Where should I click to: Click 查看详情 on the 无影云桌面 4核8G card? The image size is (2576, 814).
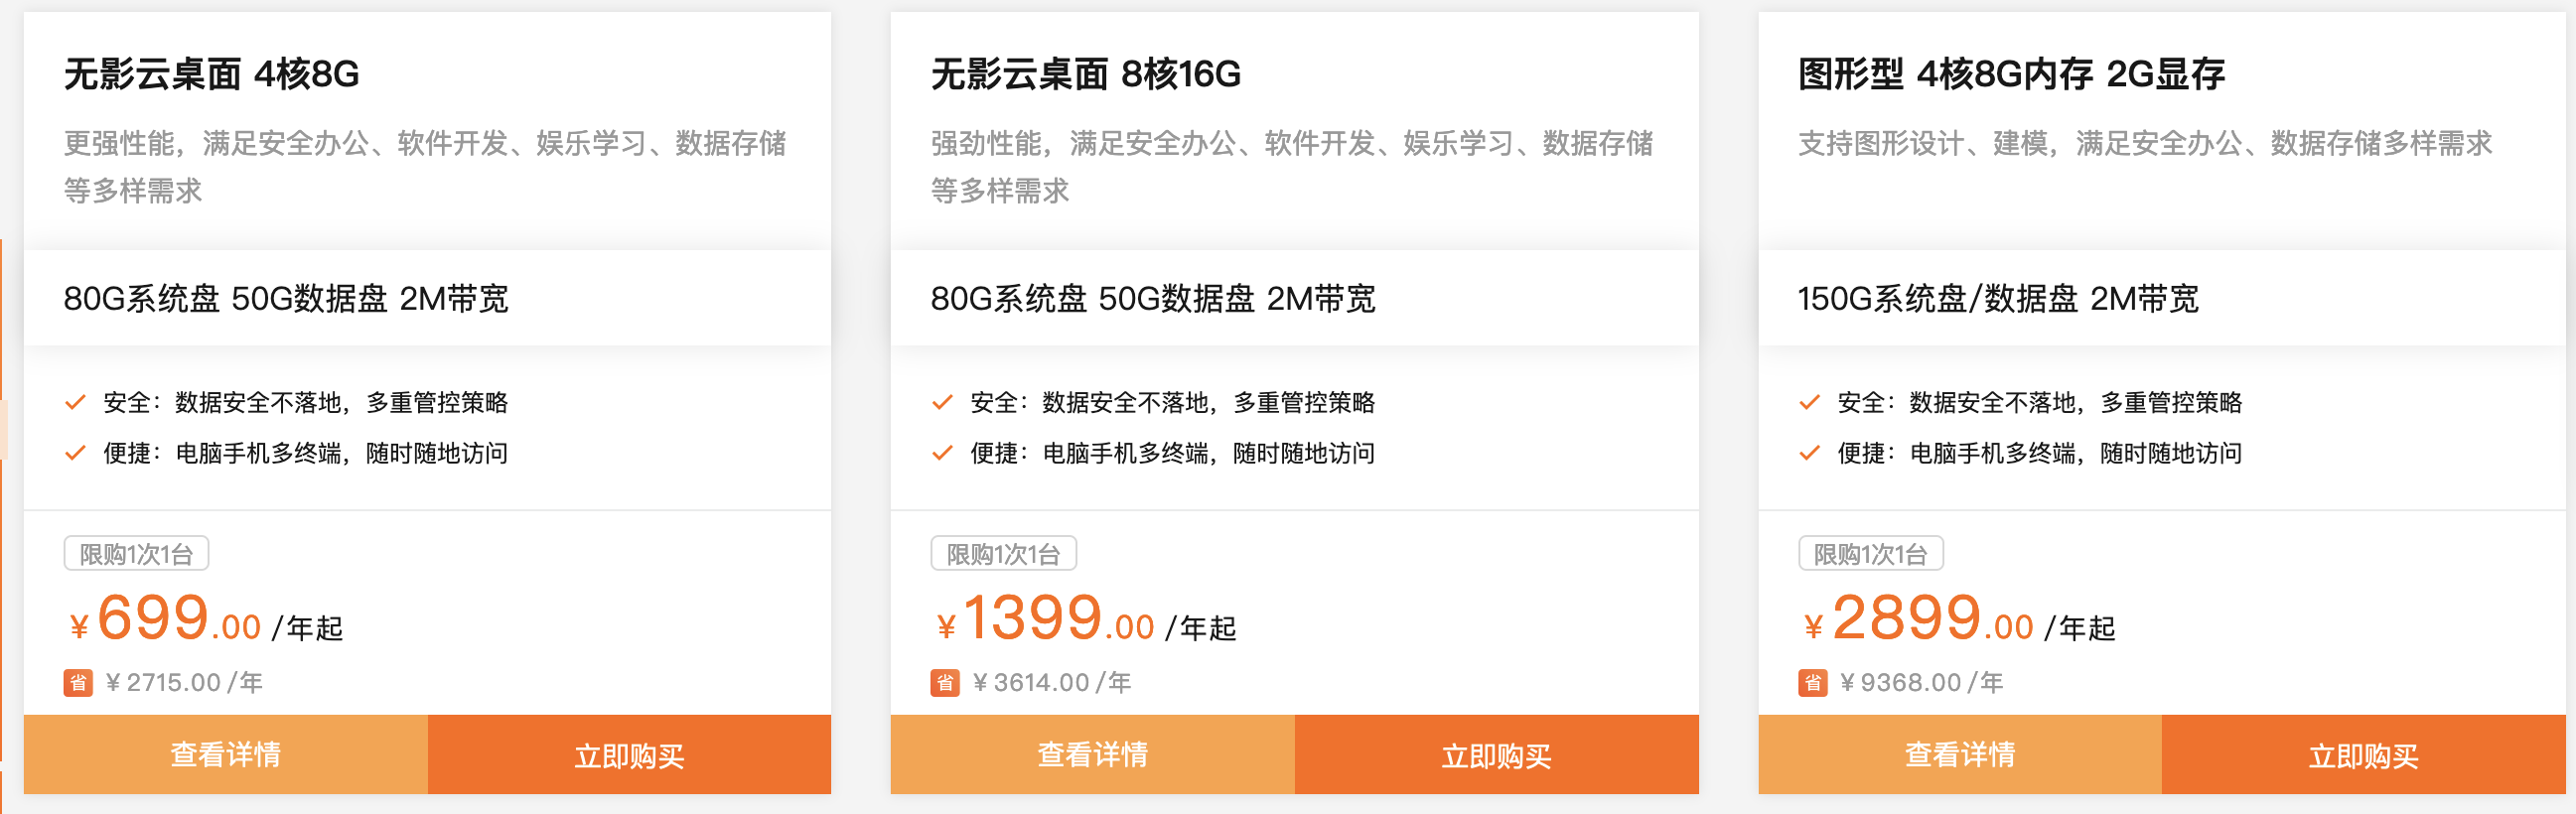(226, 756)
